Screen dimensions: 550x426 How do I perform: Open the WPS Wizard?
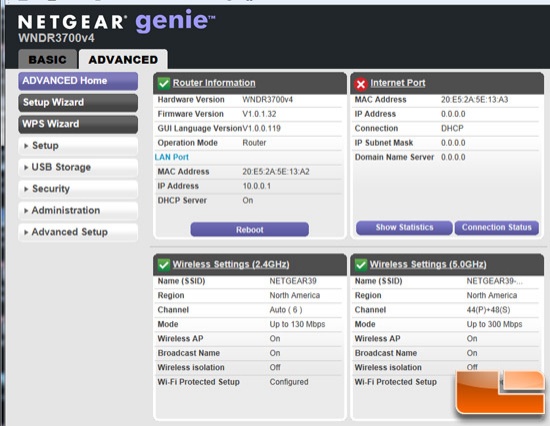tap(78, 124)
